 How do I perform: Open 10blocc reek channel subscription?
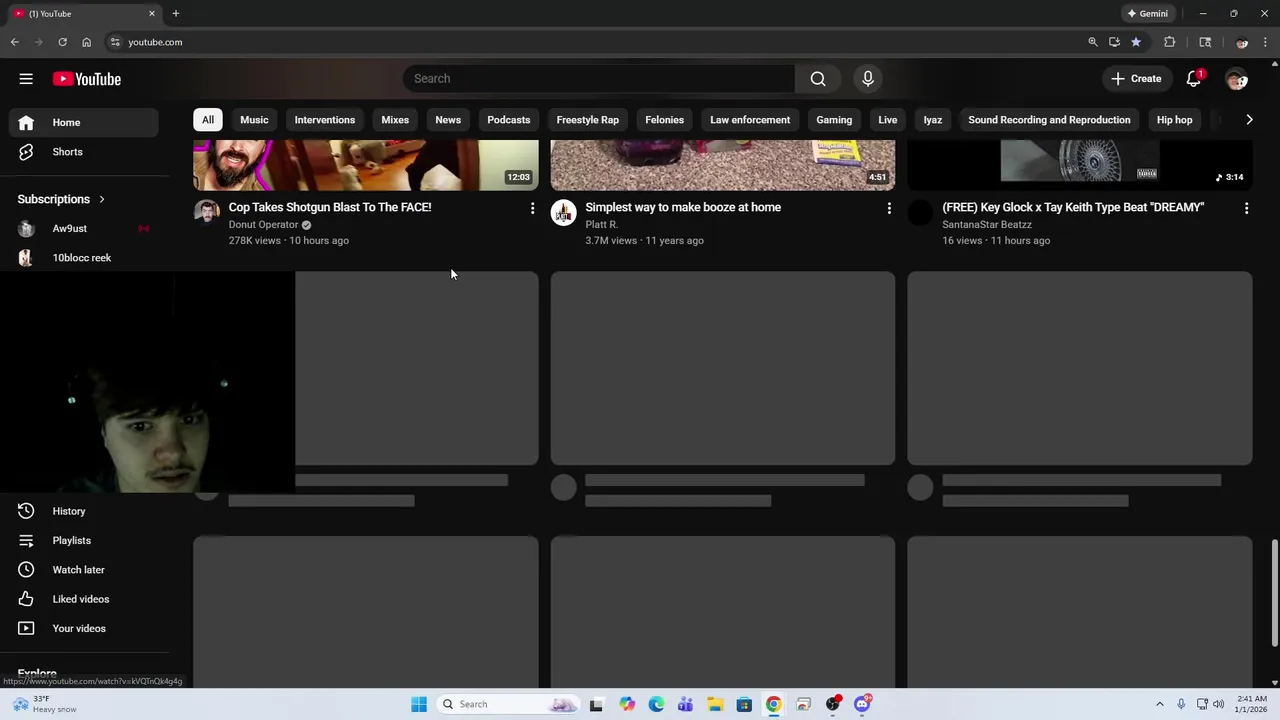[x=84, y=258]
